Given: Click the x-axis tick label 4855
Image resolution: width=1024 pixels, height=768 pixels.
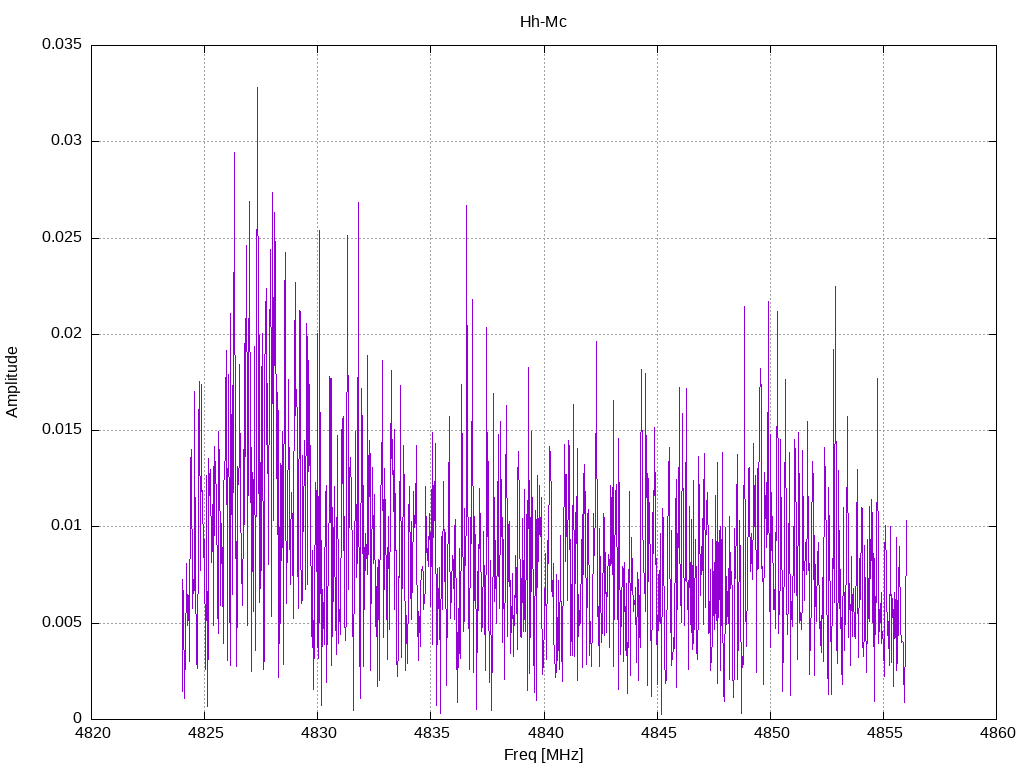Looking at the screenshot, I should click(884, 733).
